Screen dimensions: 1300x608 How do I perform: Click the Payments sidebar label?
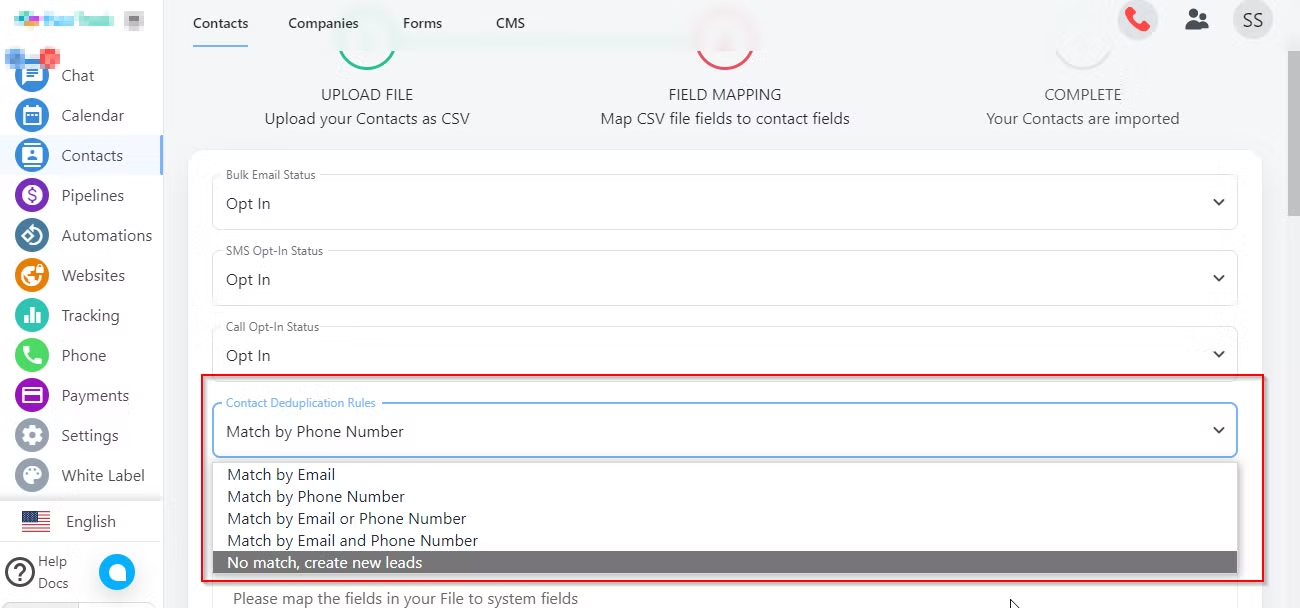[95, 395]
